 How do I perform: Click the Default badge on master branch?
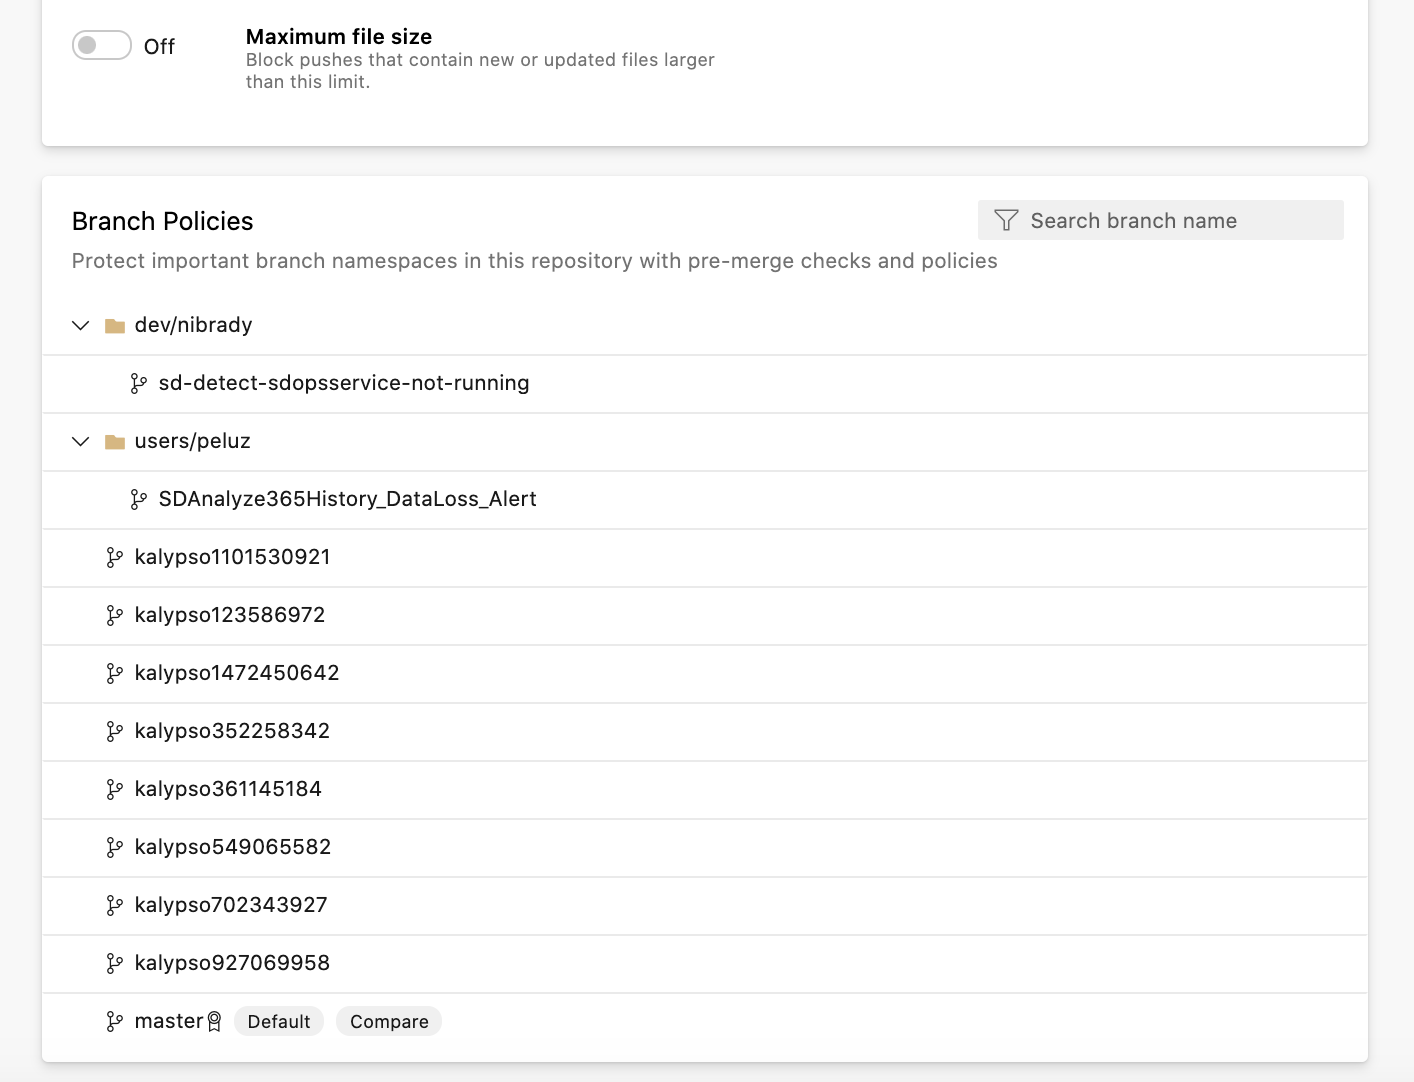click(278, 1021)
